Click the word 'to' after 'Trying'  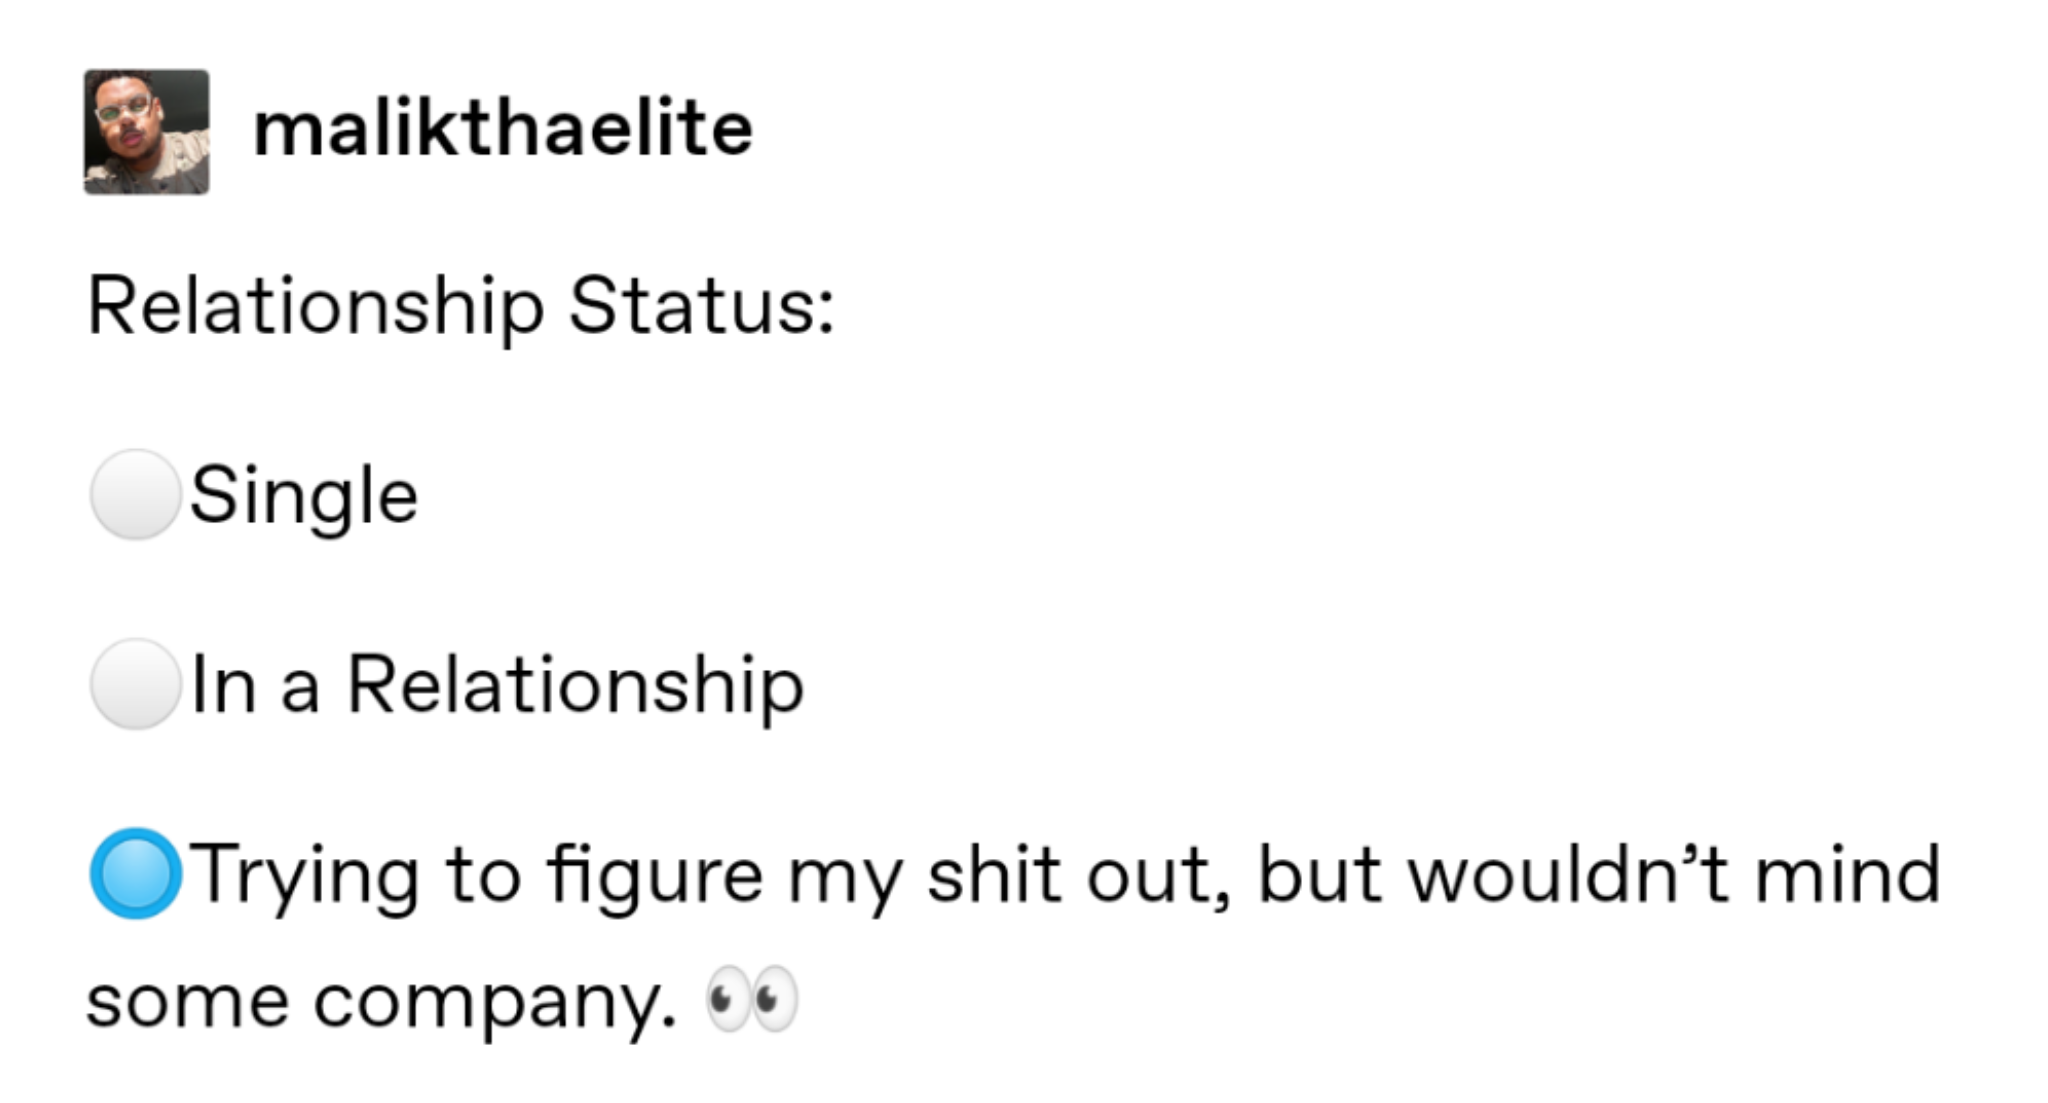coord(483,878)
